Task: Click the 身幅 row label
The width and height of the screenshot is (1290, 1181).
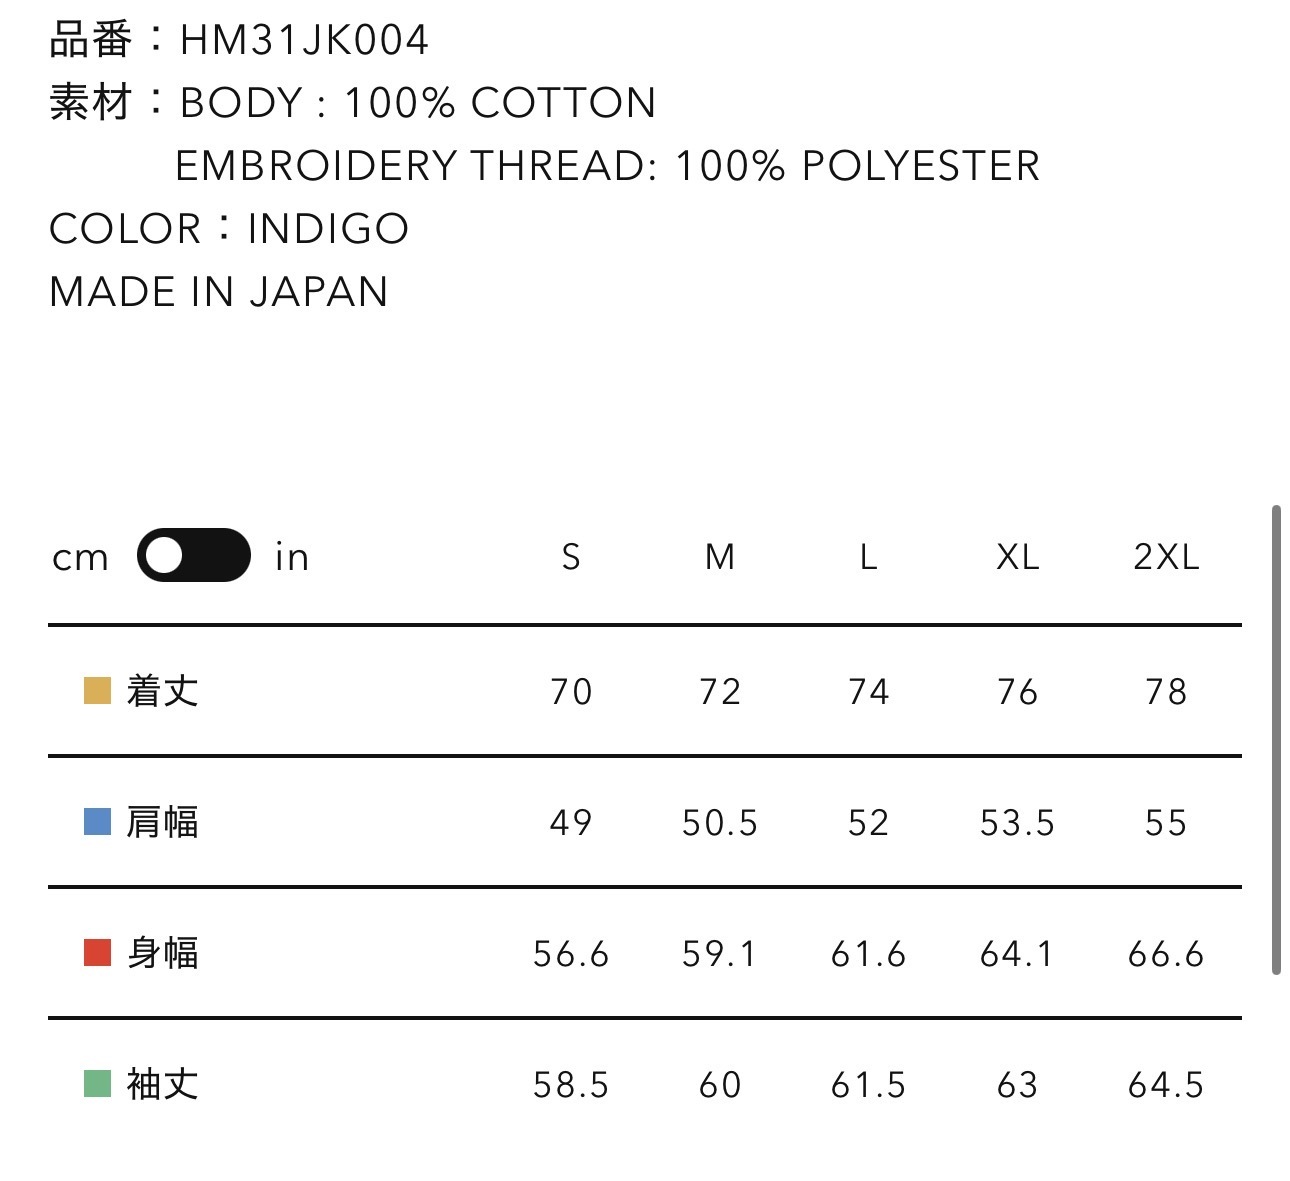Action: coord(163,953)
